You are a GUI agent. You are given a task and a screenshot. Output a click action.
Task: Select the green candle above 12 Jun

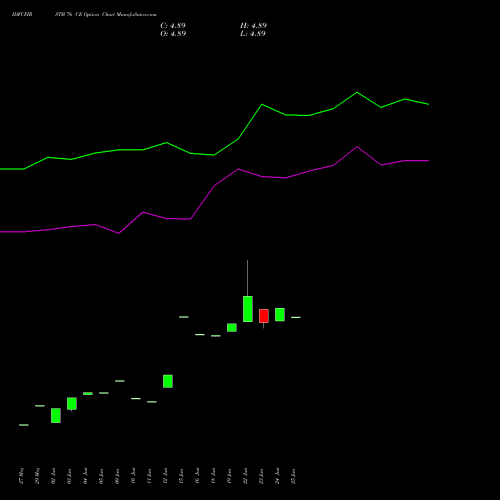(x=168, y=381)
